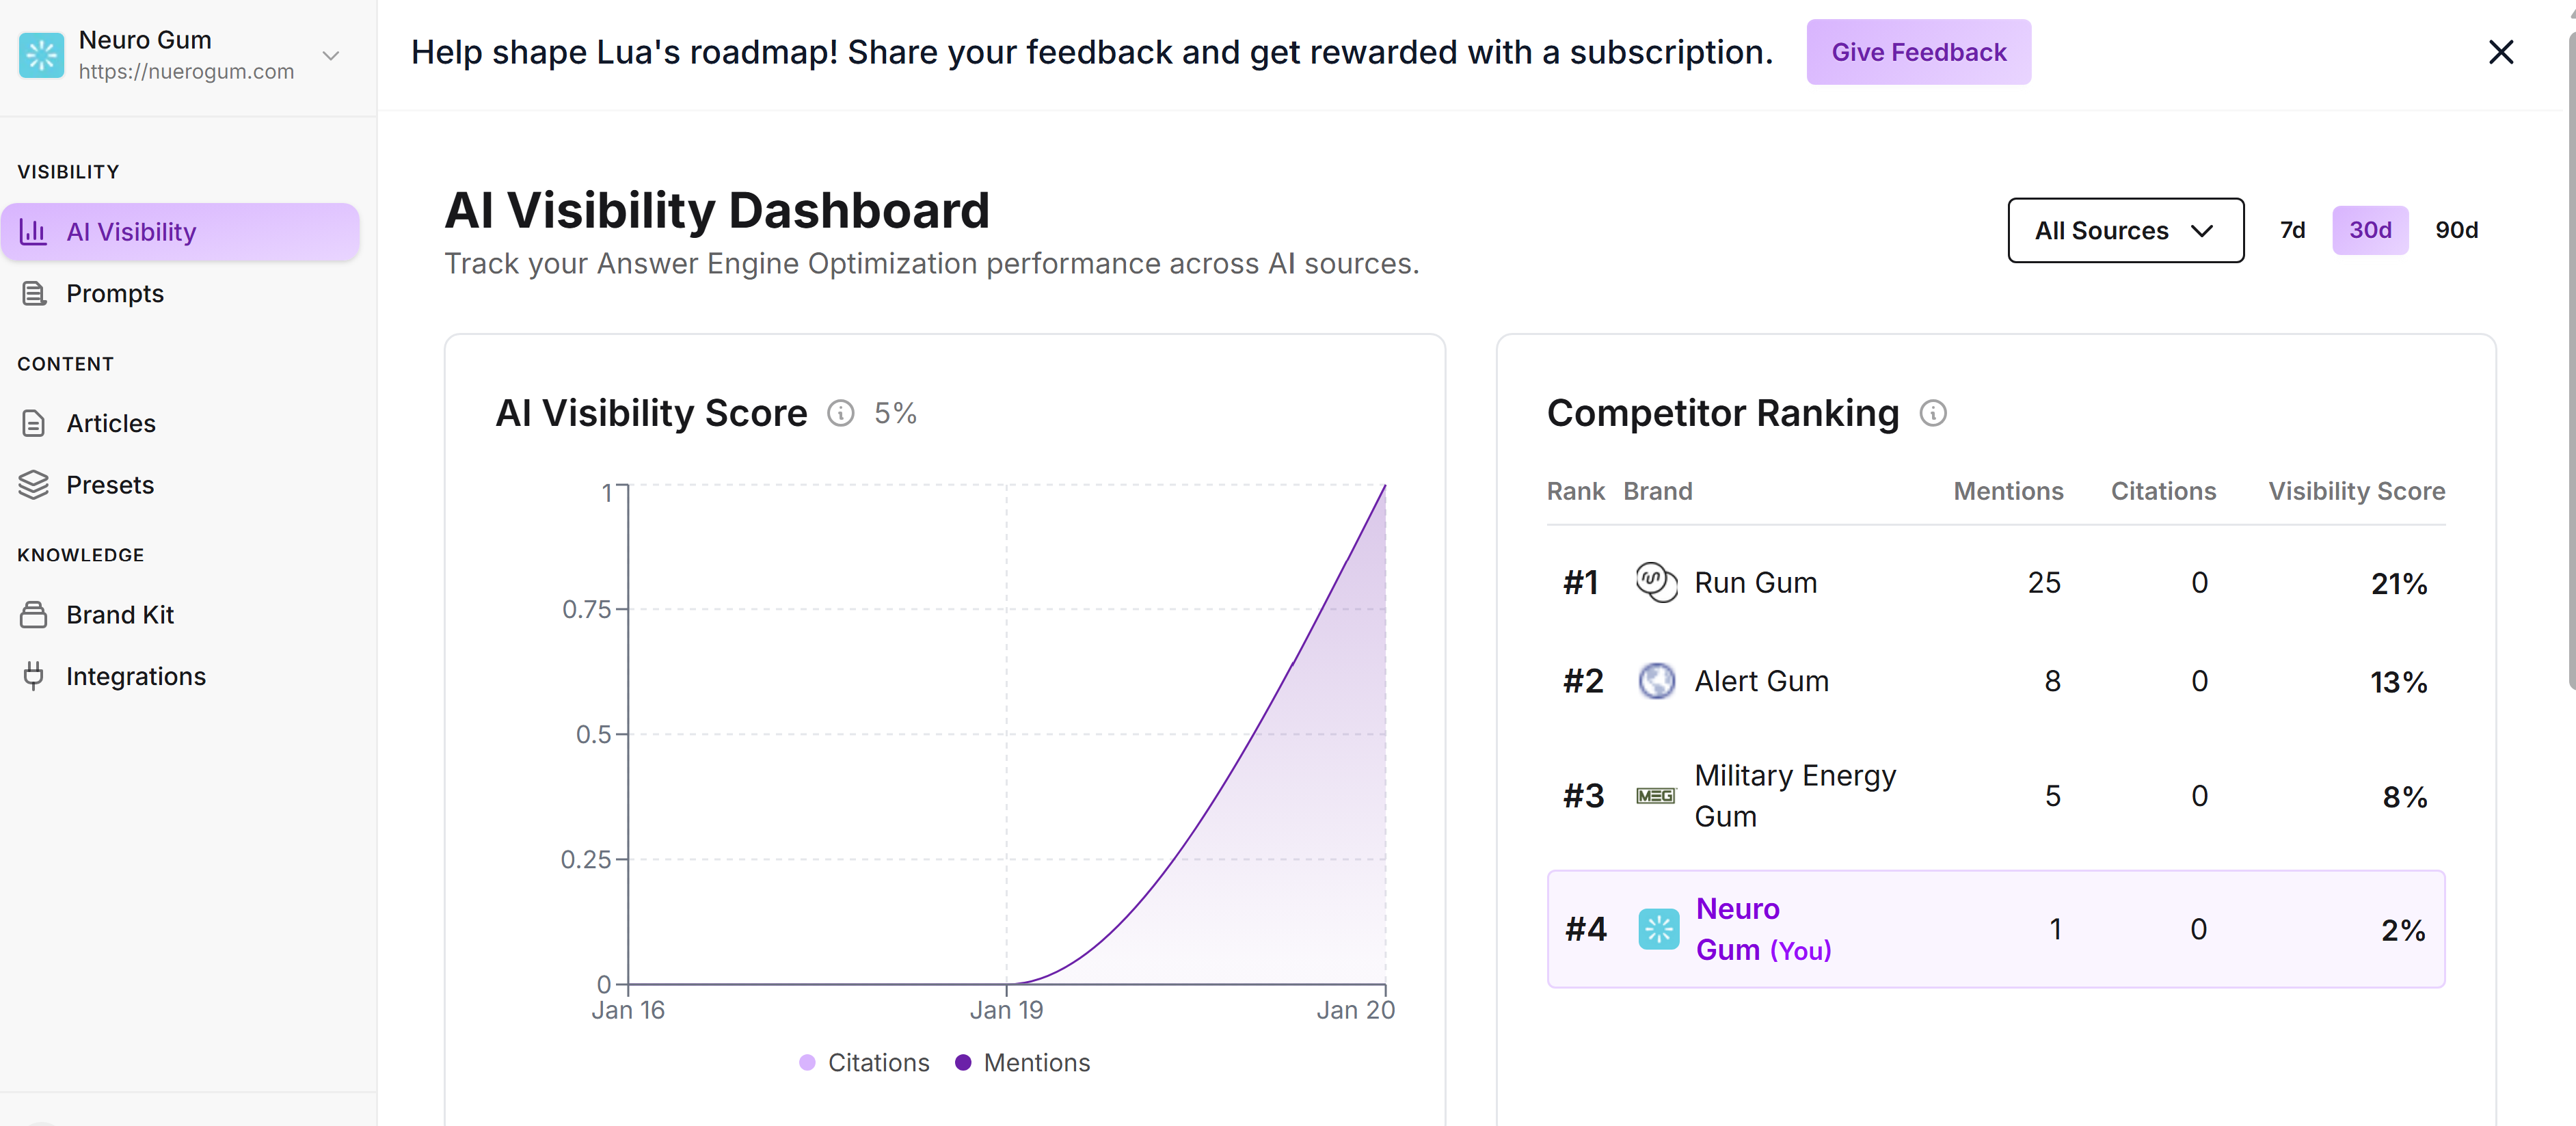Select the AI Visibility bar chart icon
This screenshot has height=1126, width=2576.
[x=33, y=231]
